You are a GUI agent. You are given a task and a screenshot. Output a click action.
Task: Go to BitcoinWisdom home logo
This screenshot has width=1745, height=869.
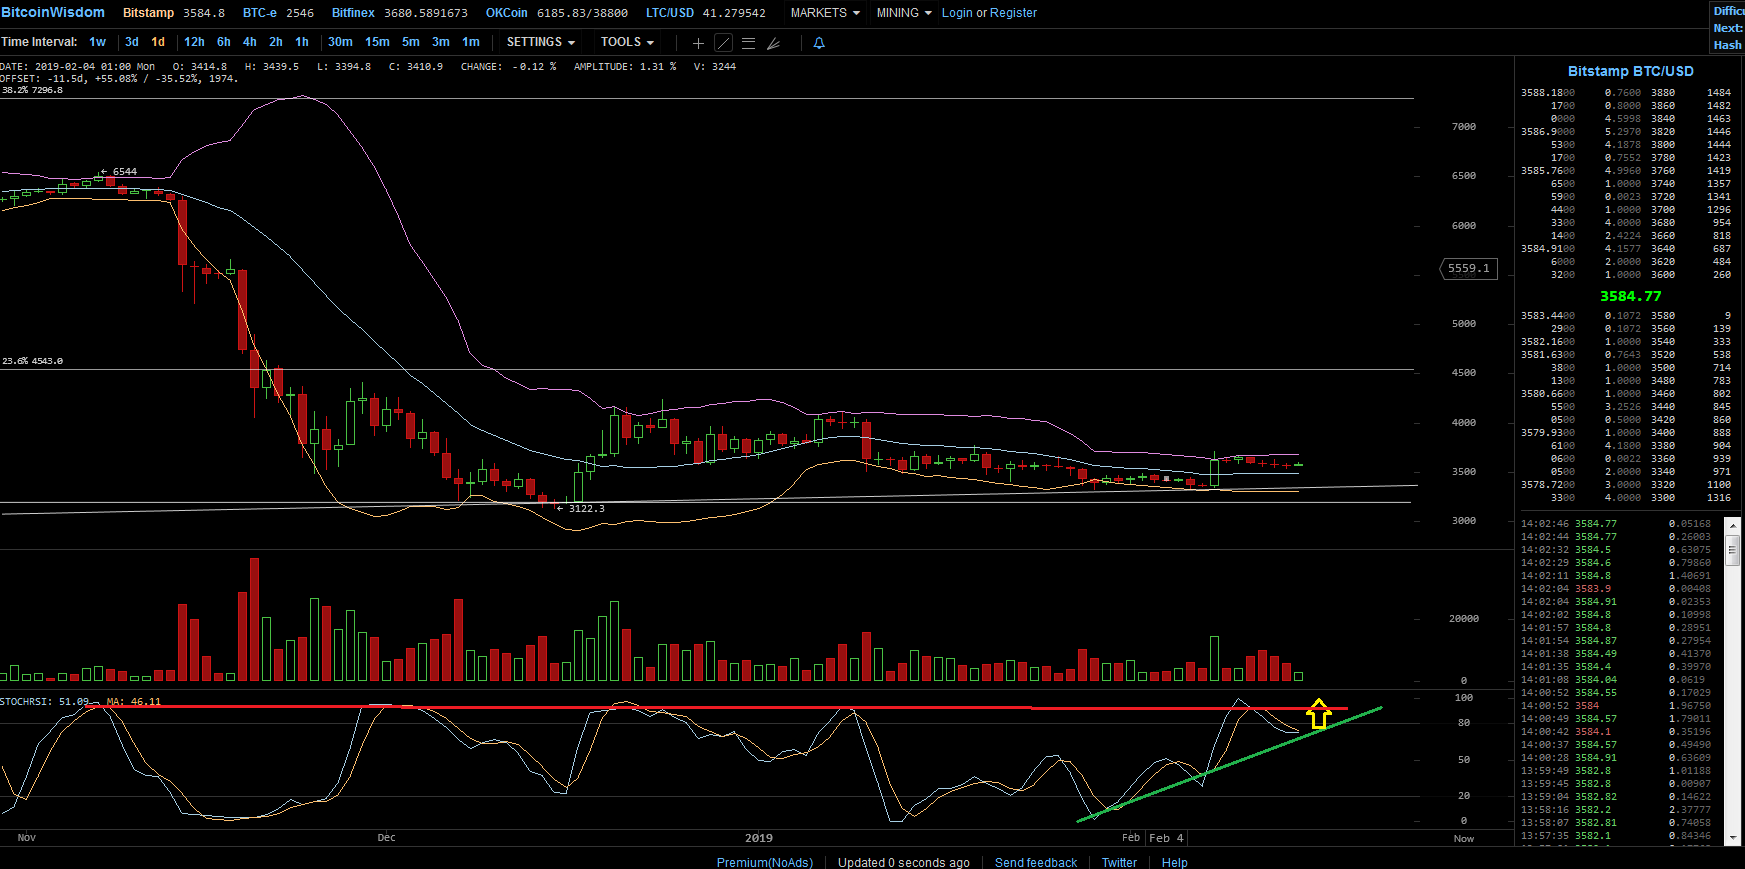tap(53, 12)
